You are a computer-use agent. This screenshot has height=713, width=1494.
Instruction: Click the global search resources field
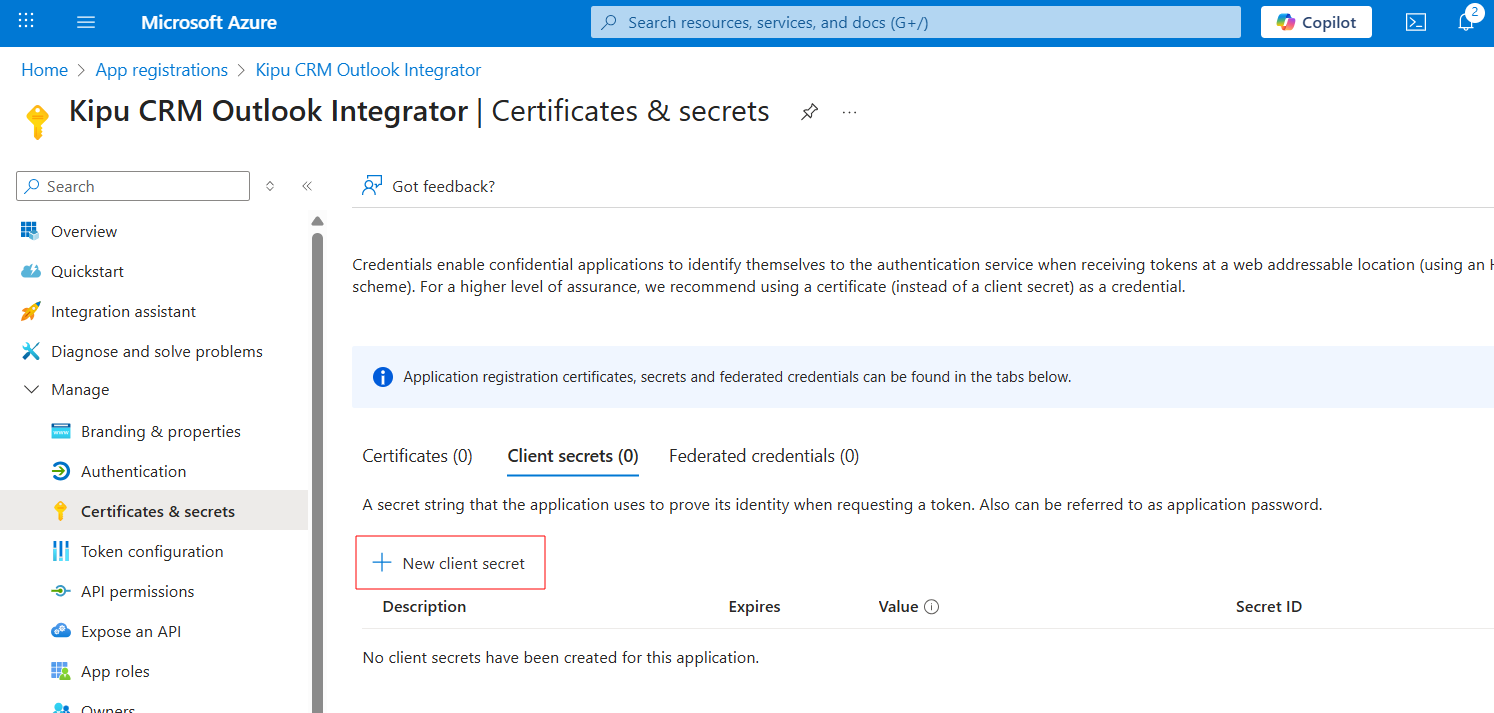pos(915,22)
